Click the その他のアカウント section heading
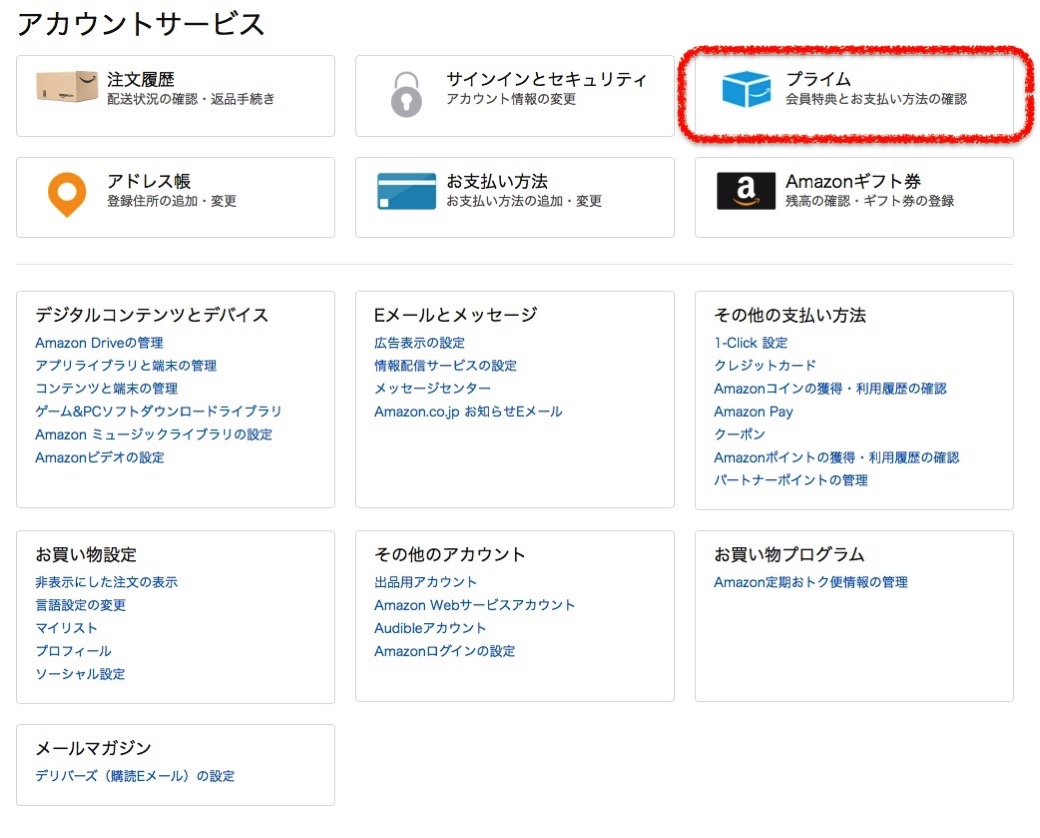 (450, 555)
